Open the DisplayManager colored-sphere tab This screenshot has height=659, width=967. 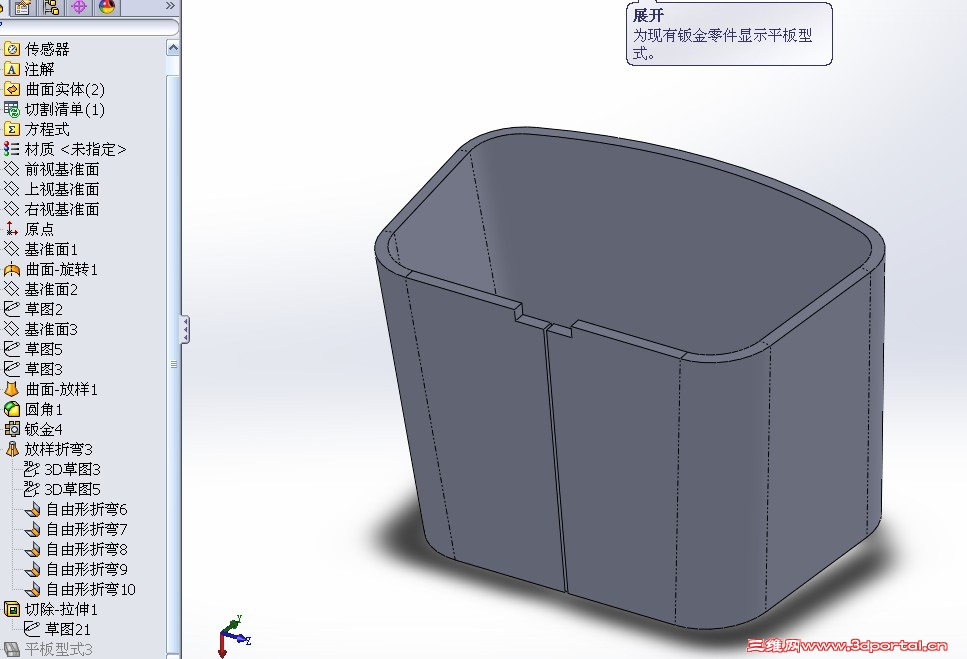105,8
